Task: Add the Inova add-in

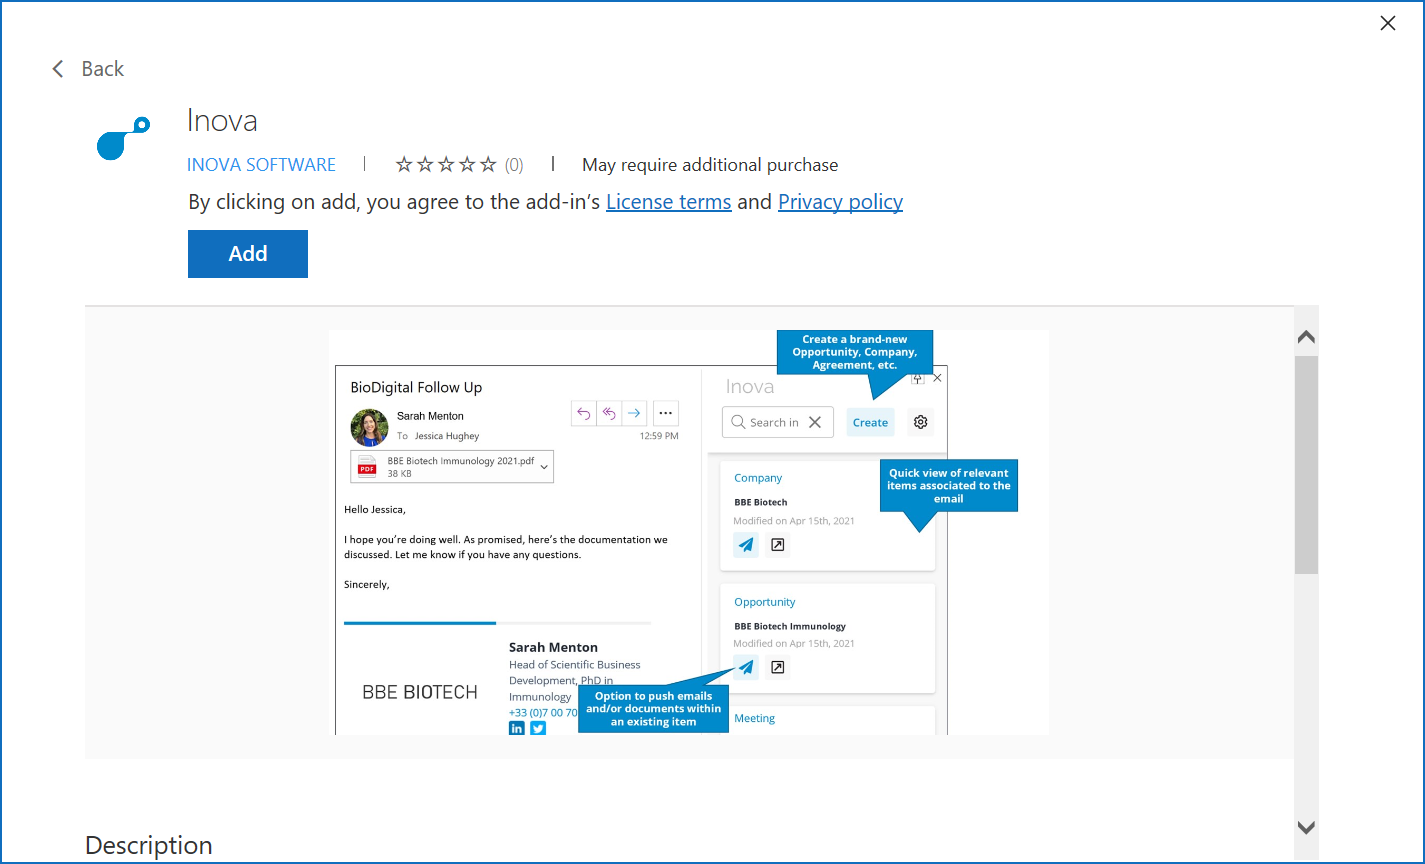Action: 248,254
